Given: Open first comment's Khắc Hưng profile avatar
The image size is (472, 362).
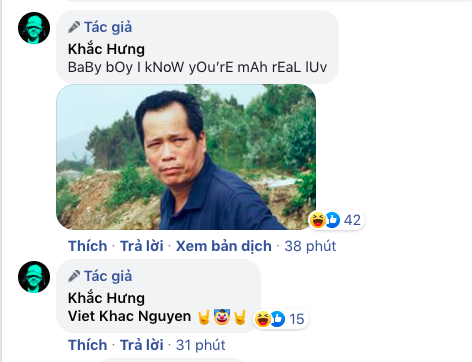Looking at the screenshot, I should [34, 28].
